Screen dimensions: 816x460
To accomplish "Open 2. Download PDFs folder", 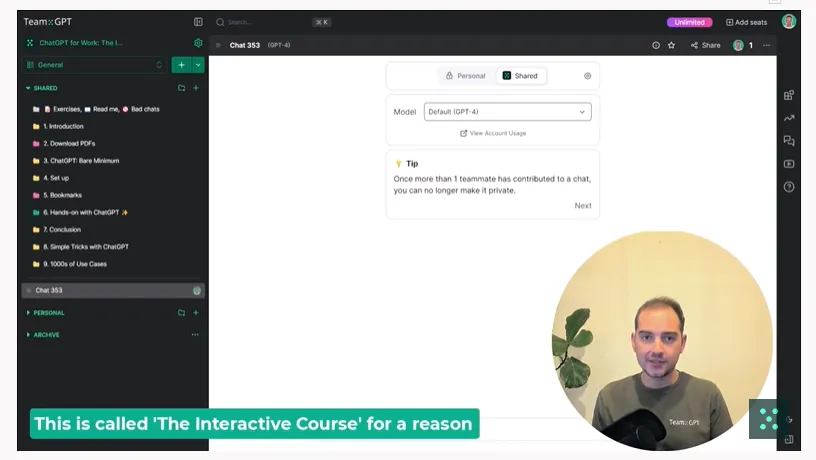I will coord(64,144).
